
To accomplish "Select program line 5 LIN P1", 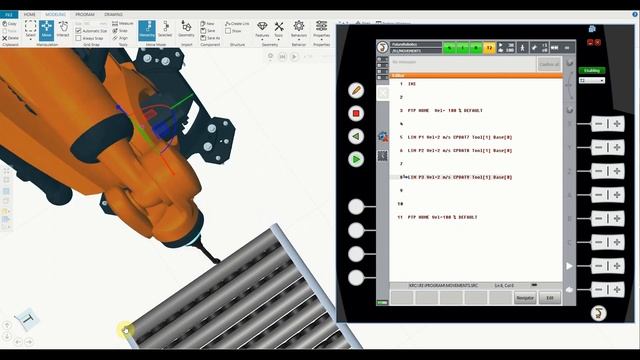I will [x=460, y=137].
